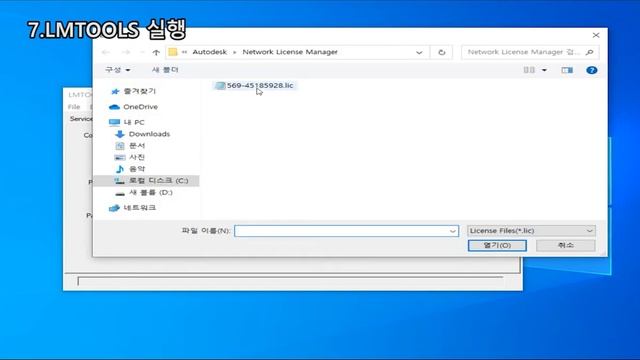Select the 569-45185928.lic file icon

[220, 85]
